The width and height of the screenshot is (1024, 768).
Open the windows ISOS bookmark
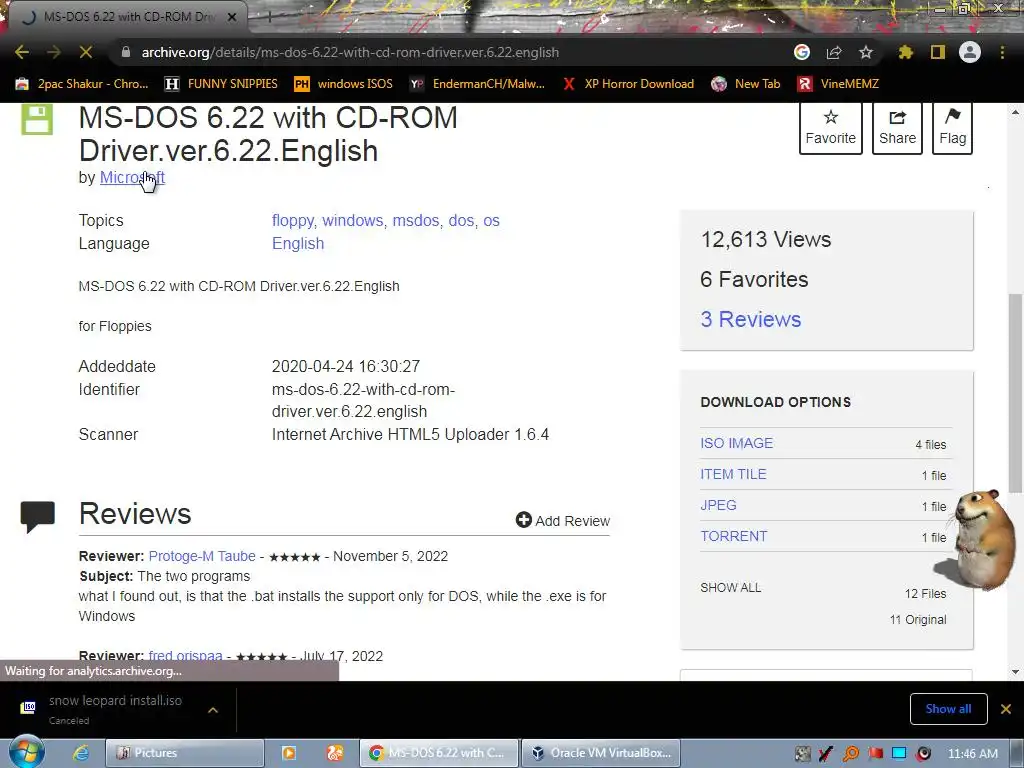(344, 84)
